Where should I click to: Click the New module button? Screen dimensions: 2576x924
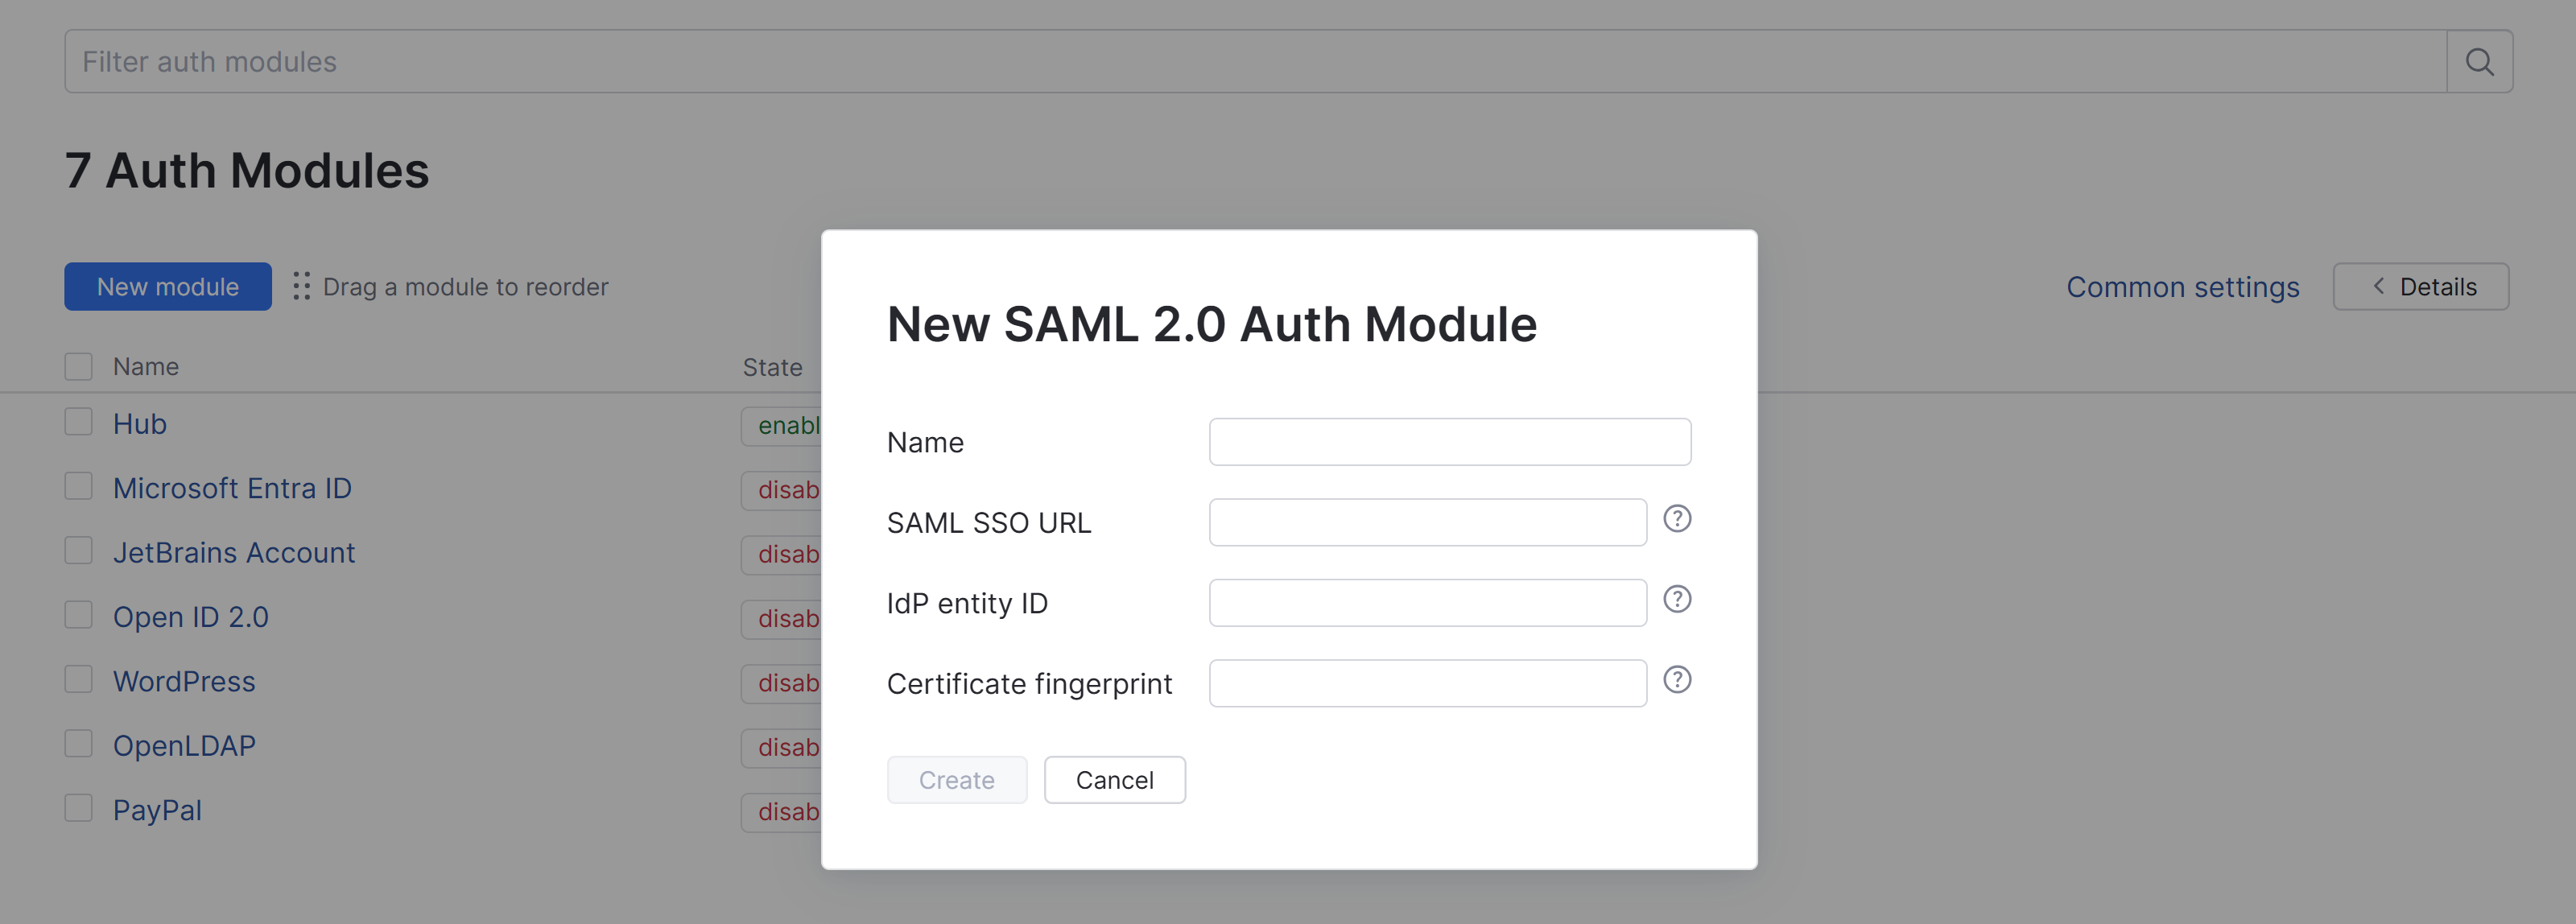click(167, 286)
